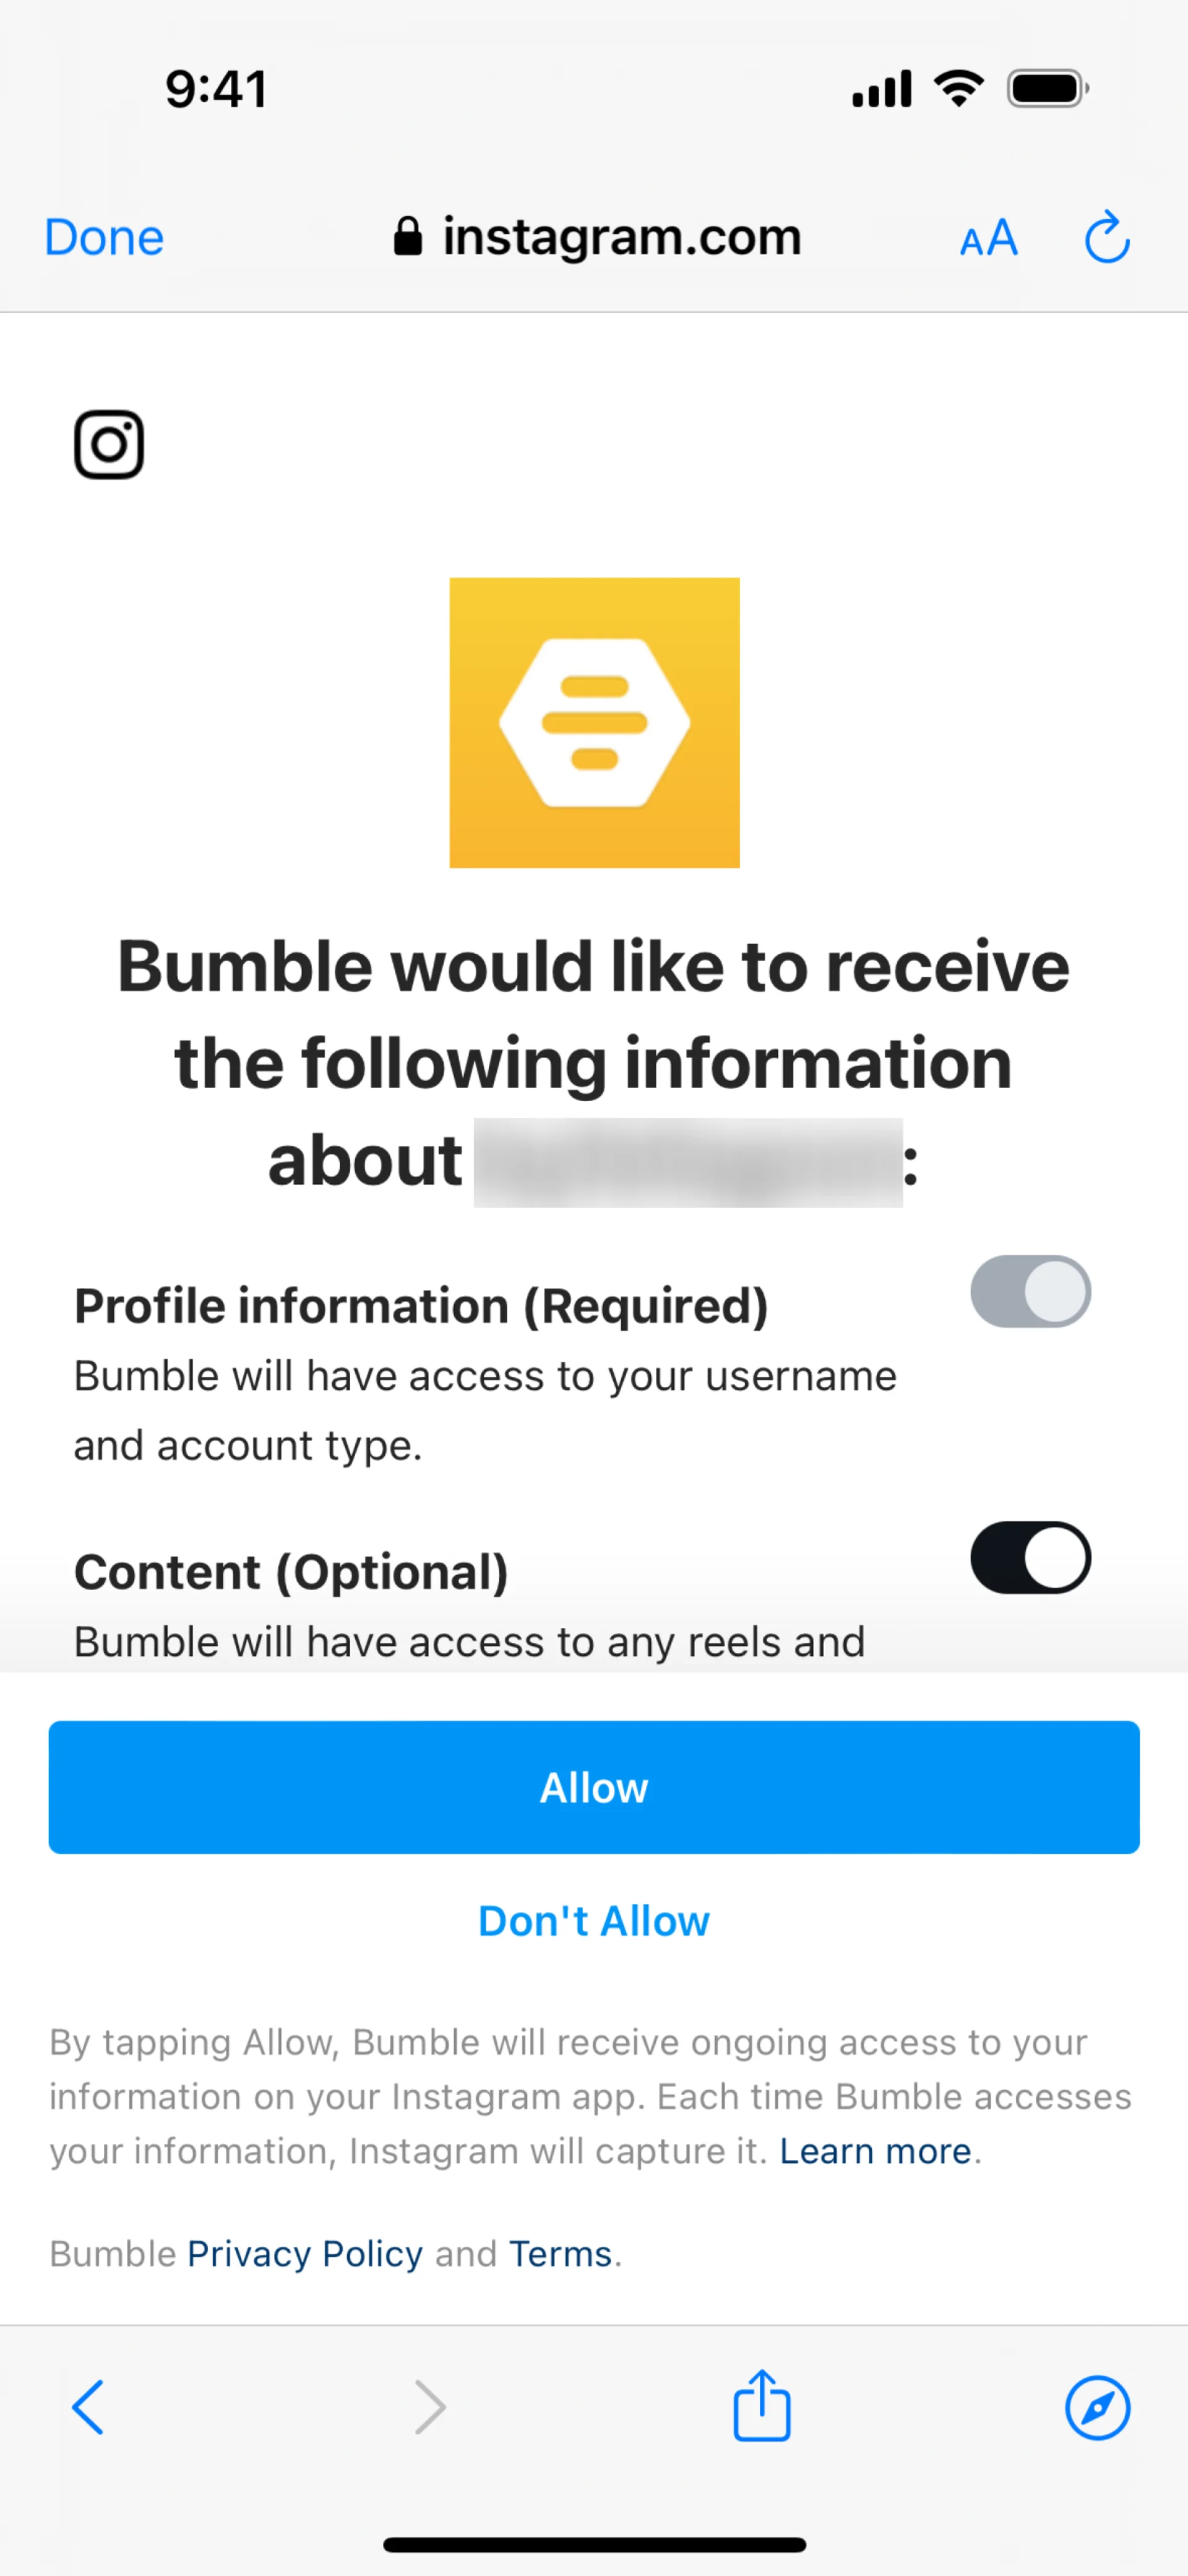
Task: Tap the Bumble app logo
Action: [594, 722]
